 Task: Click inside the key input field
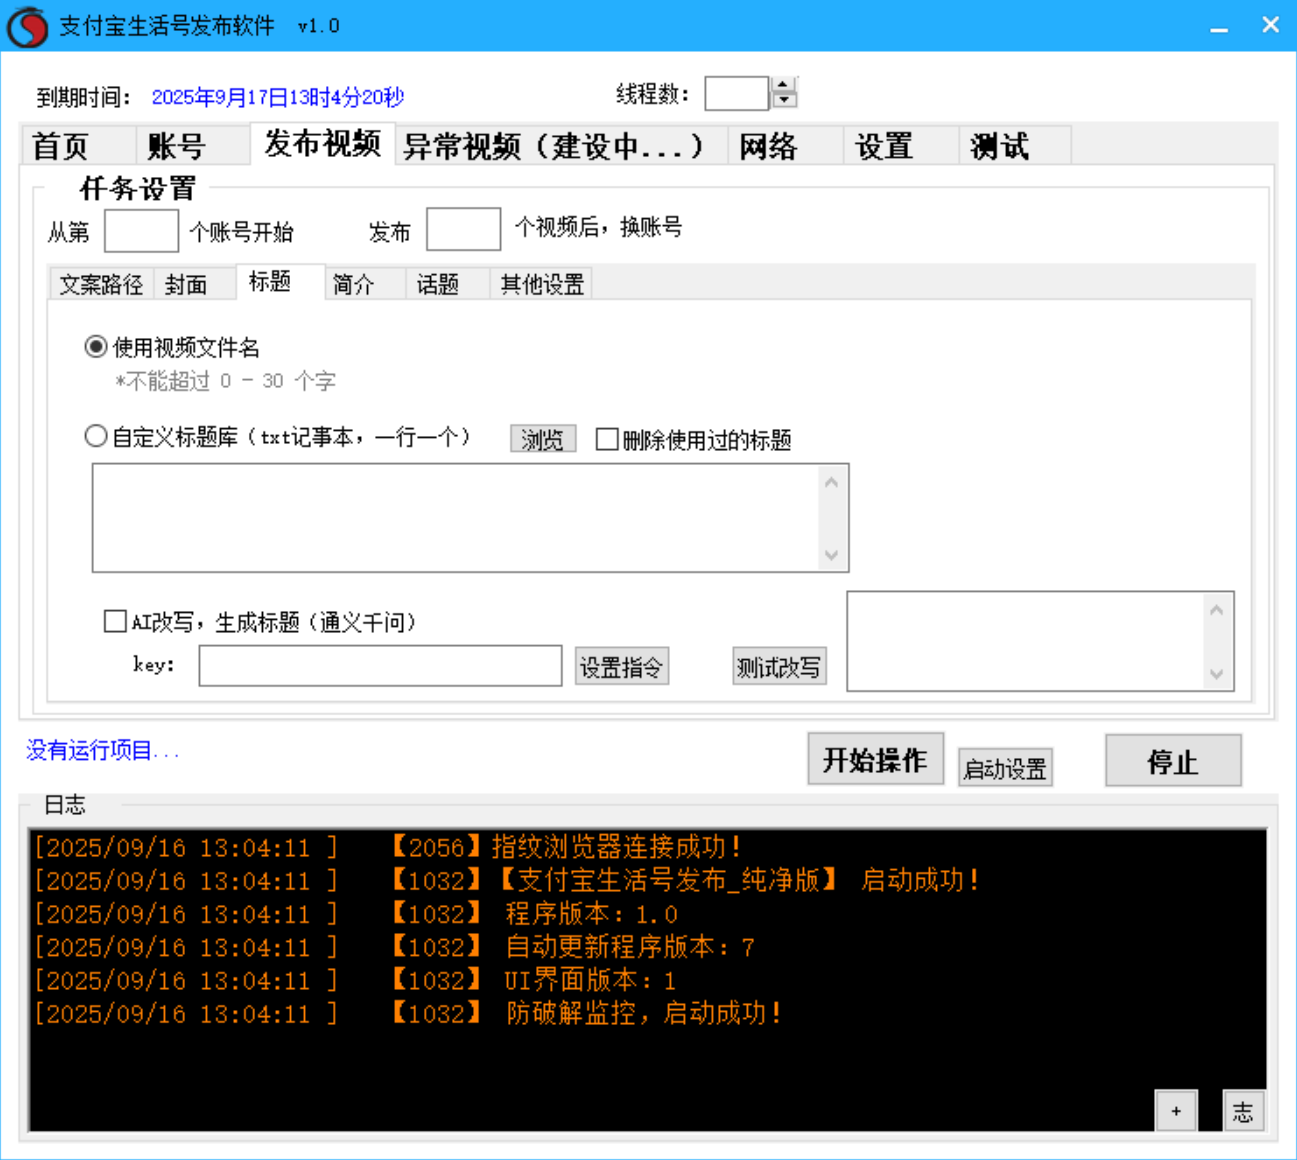coord(380,665)
